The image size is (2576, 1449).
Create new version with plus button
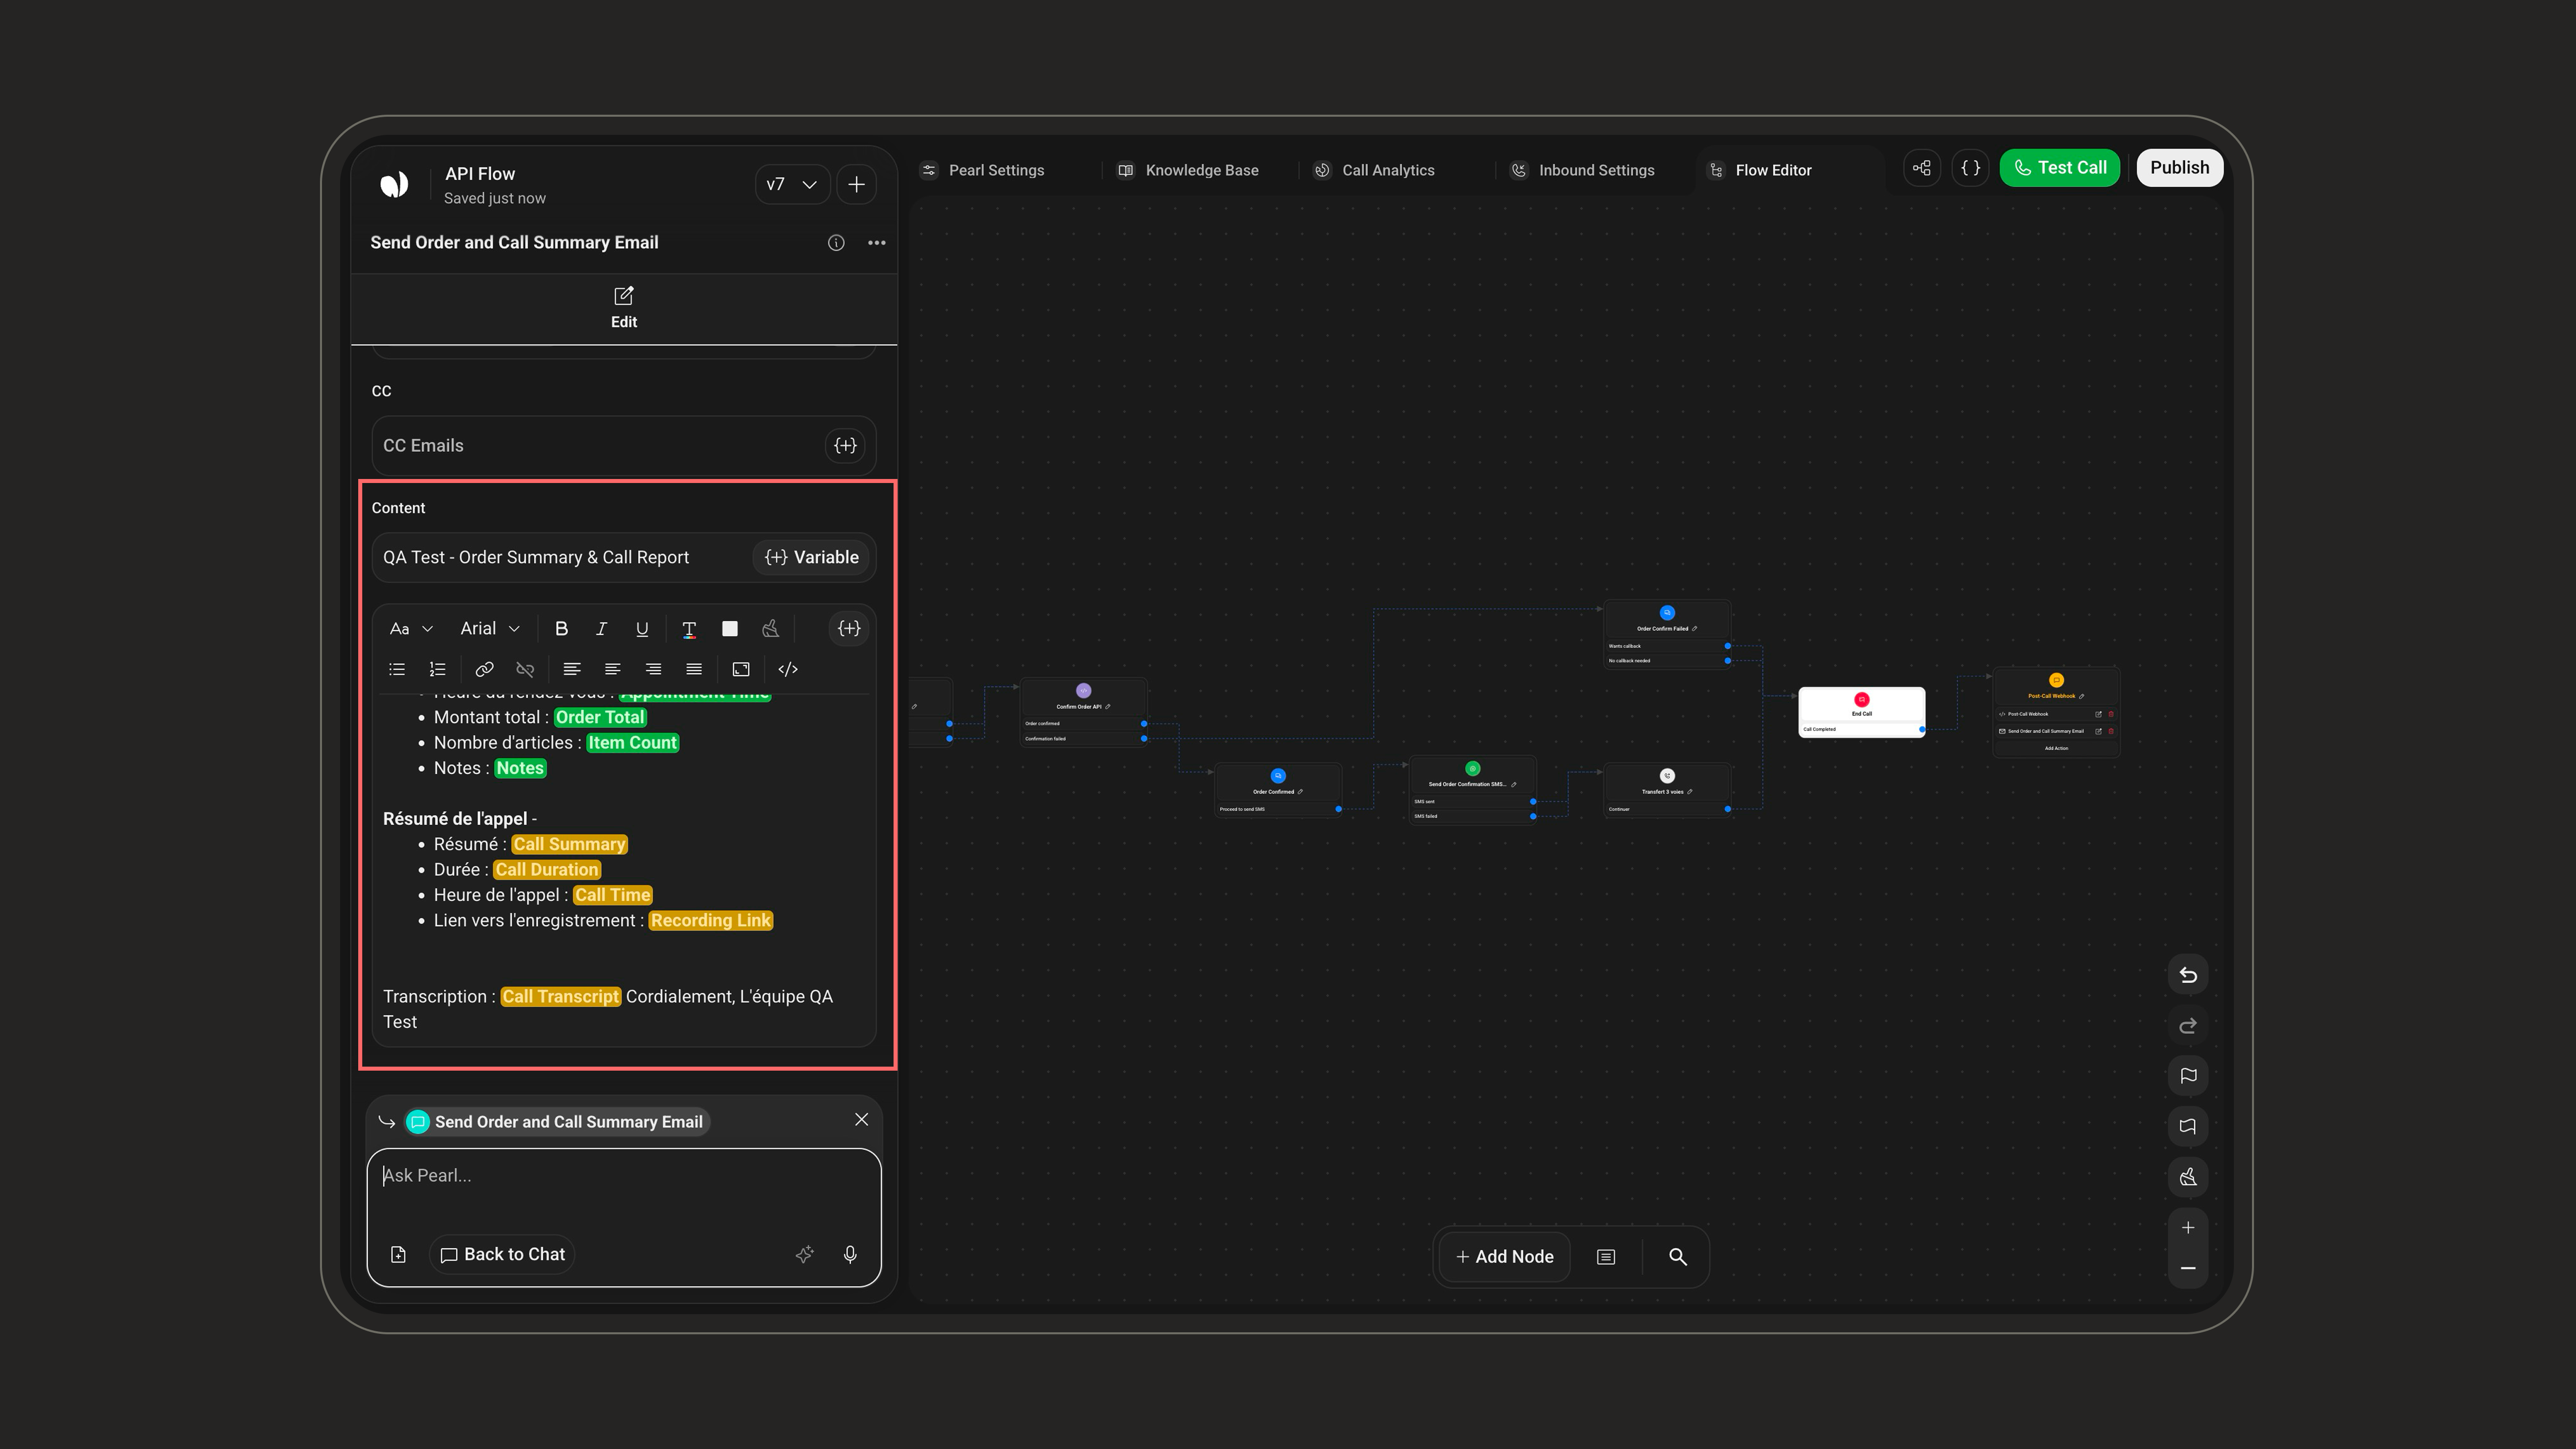(x=857, y=185)
